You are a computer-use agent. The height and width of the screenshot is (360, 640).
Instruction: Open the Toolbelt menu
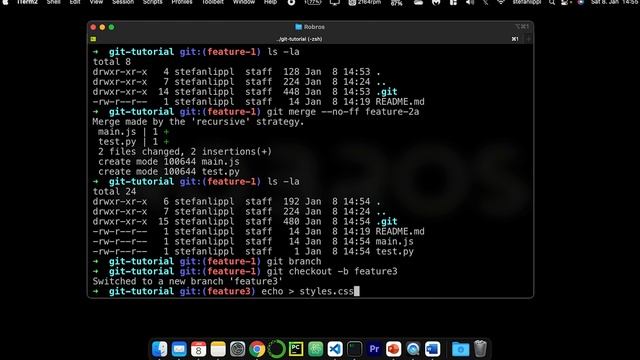pyautogui.click(x=213, y=2)
